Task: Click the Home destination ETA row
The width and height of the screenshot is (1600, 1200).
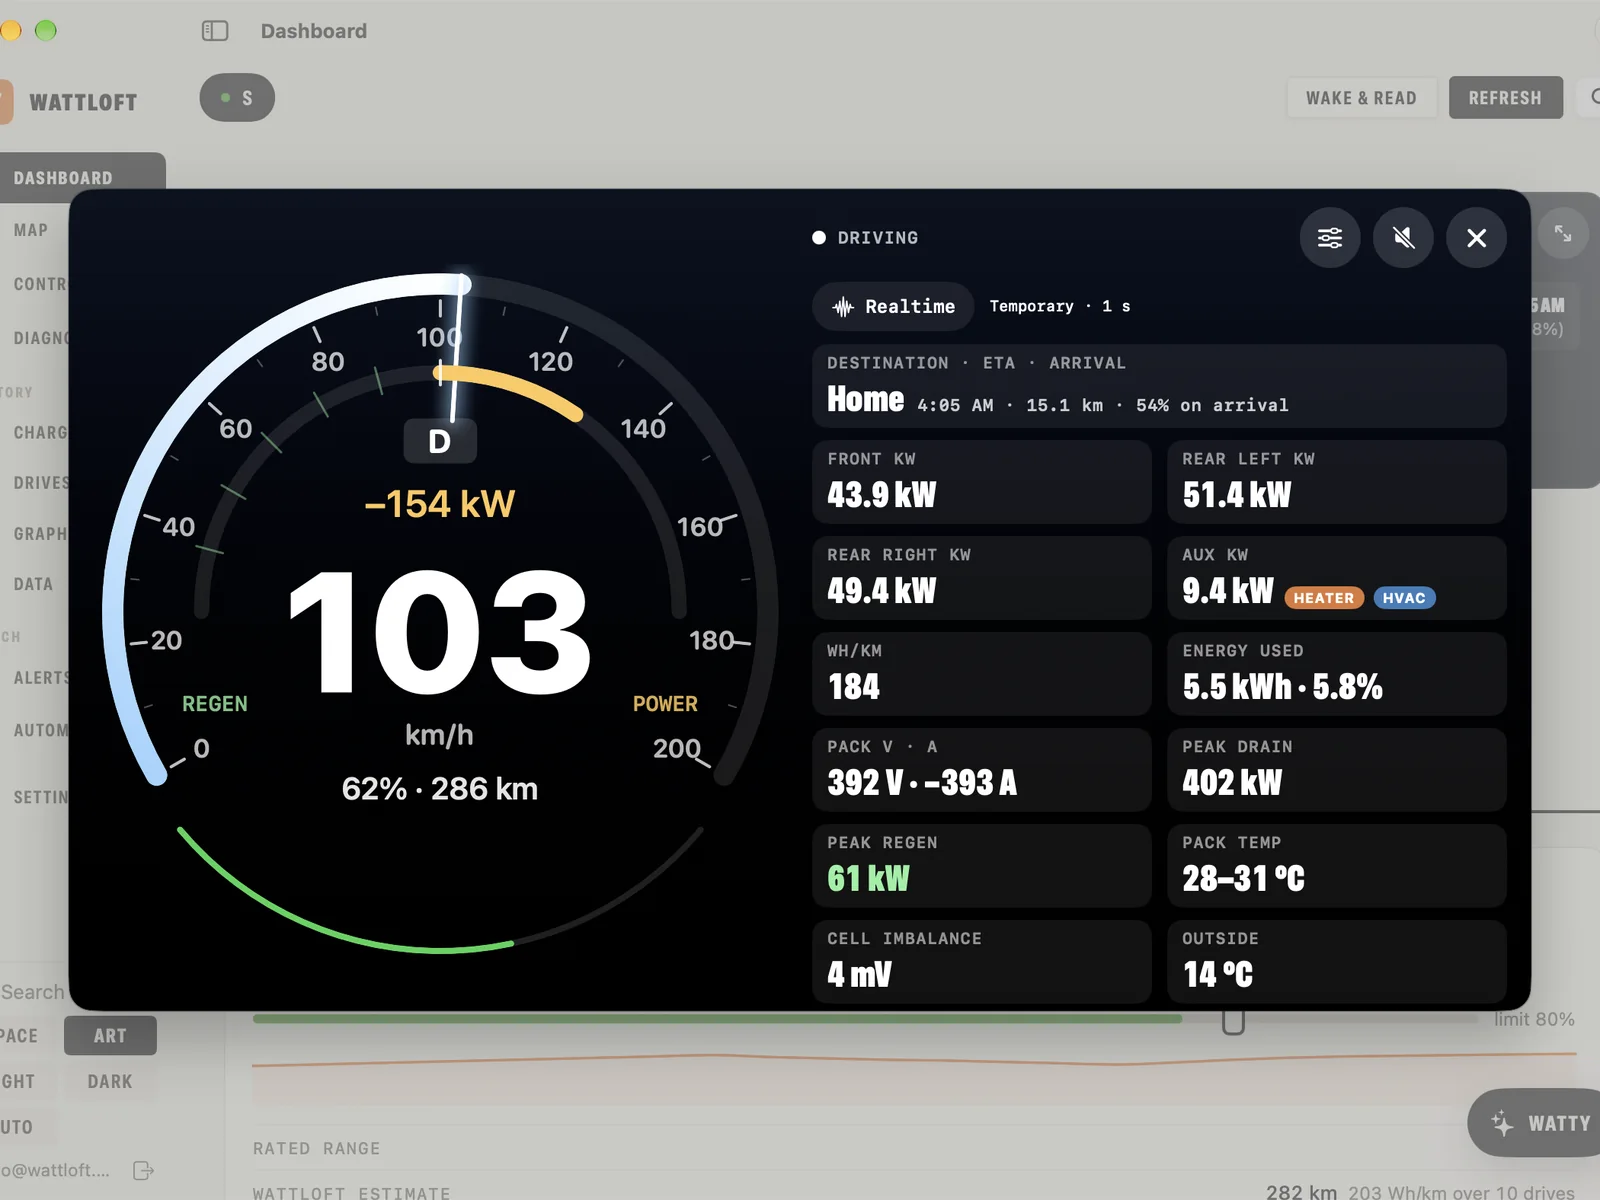Action: (1160, 386)
